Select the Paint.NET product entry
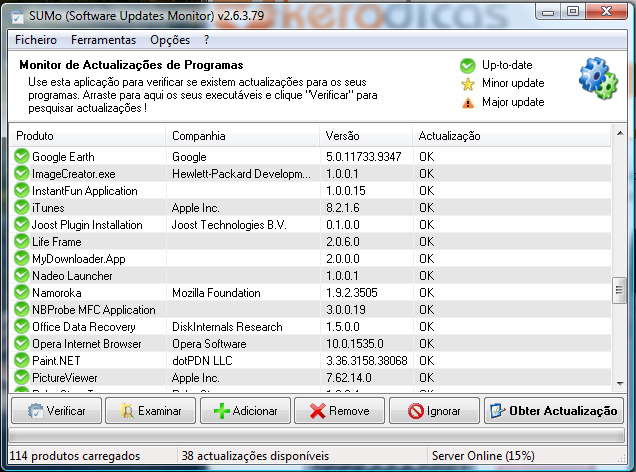The height and width of the screenshot is (472, 636). (x=56, y=361)
